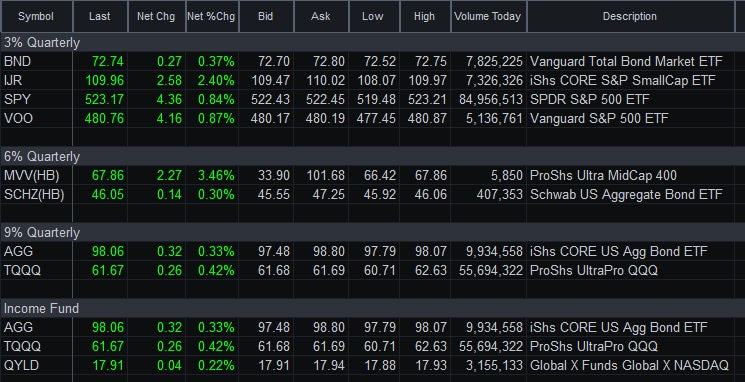Click IJR low 108.07
The width and height of the screenshot is (745, 382).
tap(377, 80)
